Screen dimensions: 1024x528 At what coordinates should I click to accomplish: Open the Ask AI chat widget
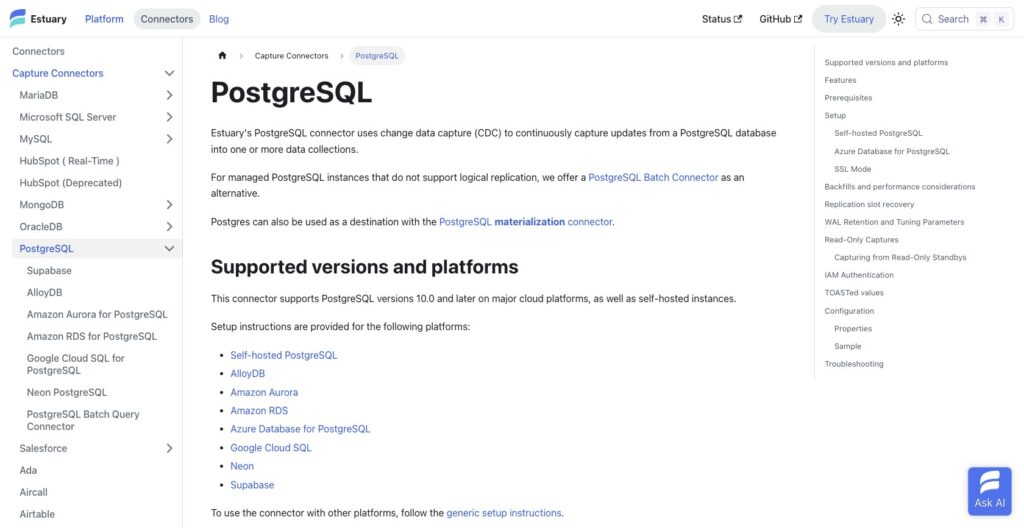[x=989, y=491]
